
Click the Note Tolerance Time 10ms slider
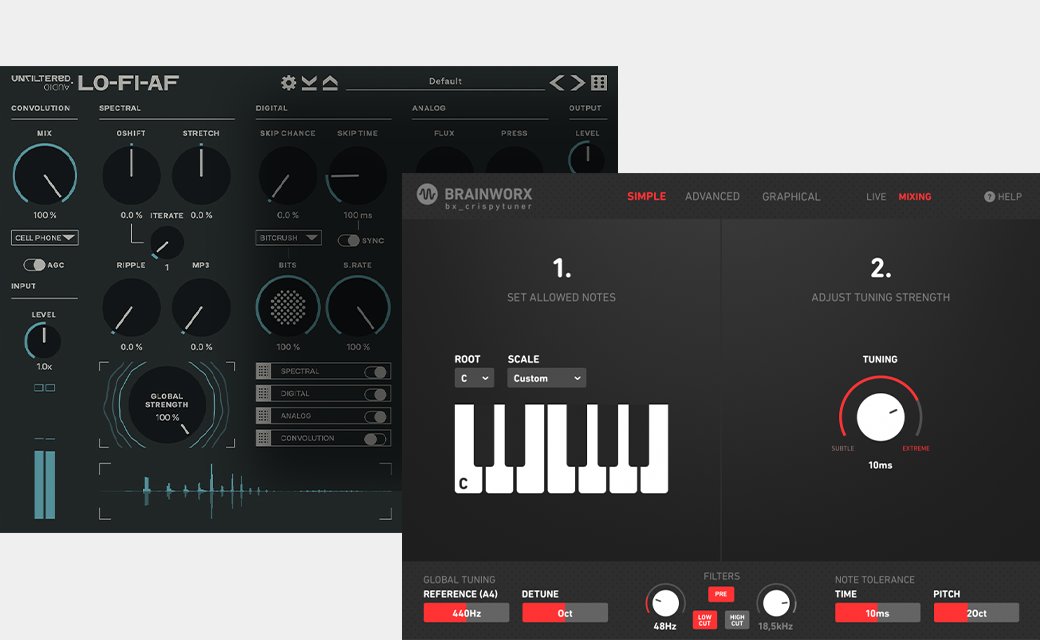tap(878, 613)
